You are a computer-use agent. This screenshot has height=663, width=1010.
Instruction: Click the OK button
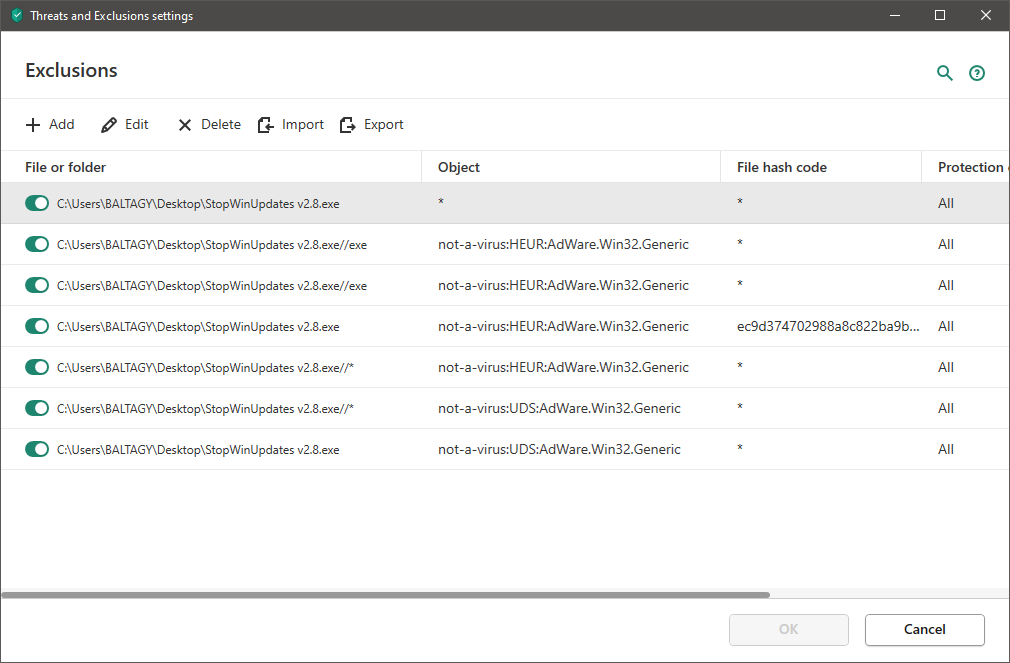(788, 629)
